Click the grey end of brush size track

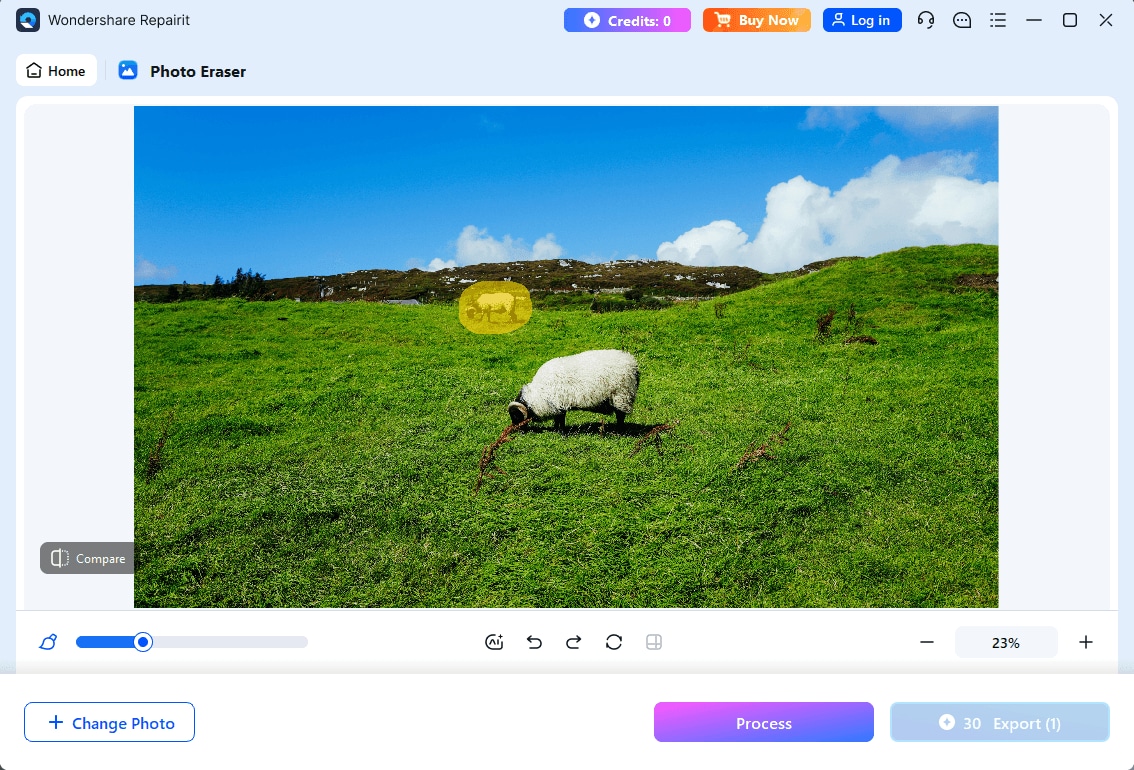302,642
